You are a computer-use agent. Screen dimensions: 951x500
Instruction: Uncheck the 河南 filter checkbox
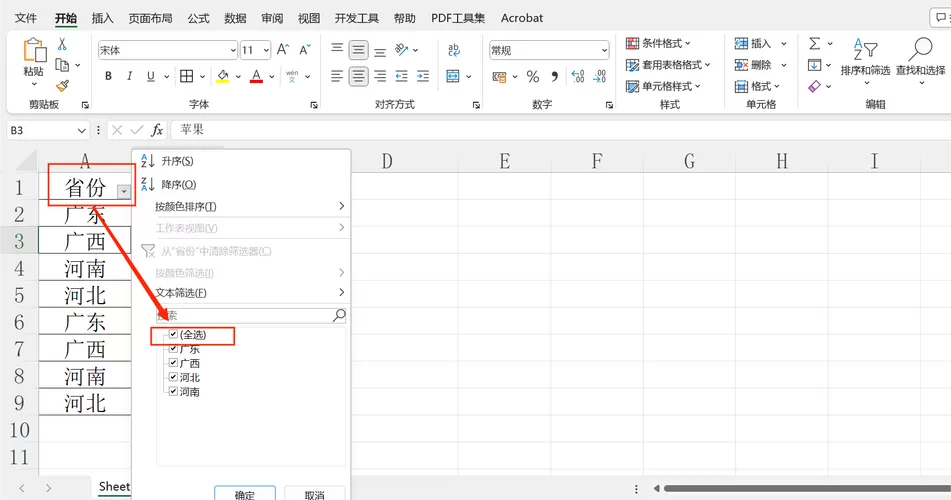pyautogui.click(x=173, y=391)
